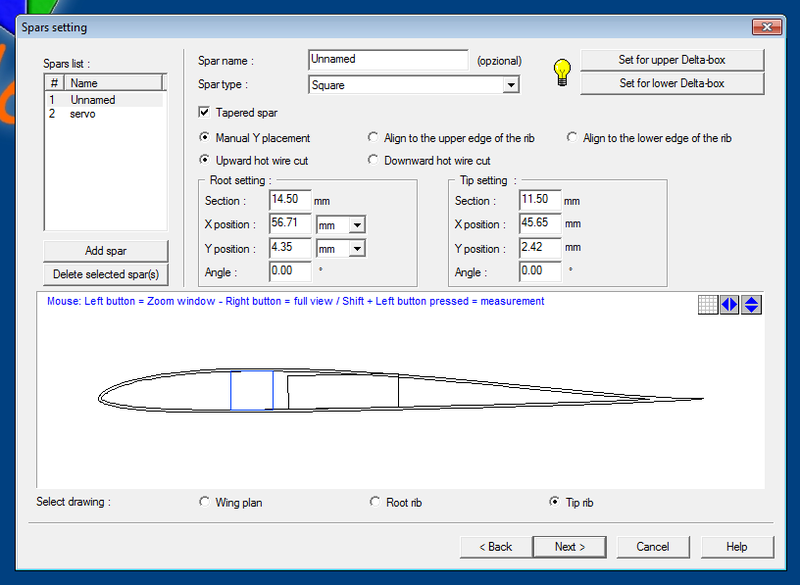The width and height of the screenshot is (800, 585).
Task: Open the Spar type dropdown
Action: (511, 86)
